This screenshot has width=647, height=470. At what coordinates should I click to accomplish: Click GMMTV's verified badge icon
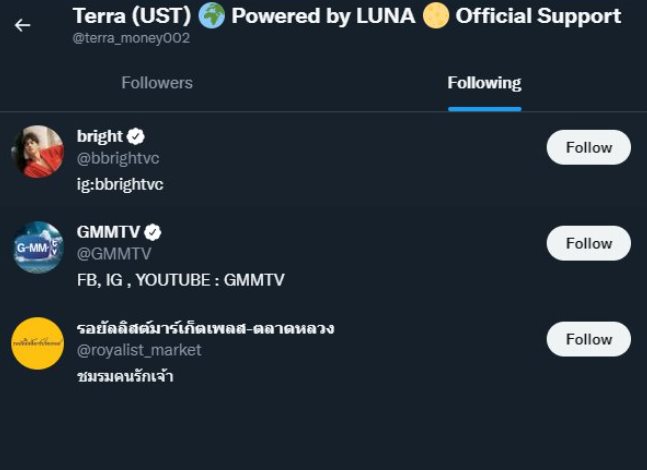(x=153, y=232)
